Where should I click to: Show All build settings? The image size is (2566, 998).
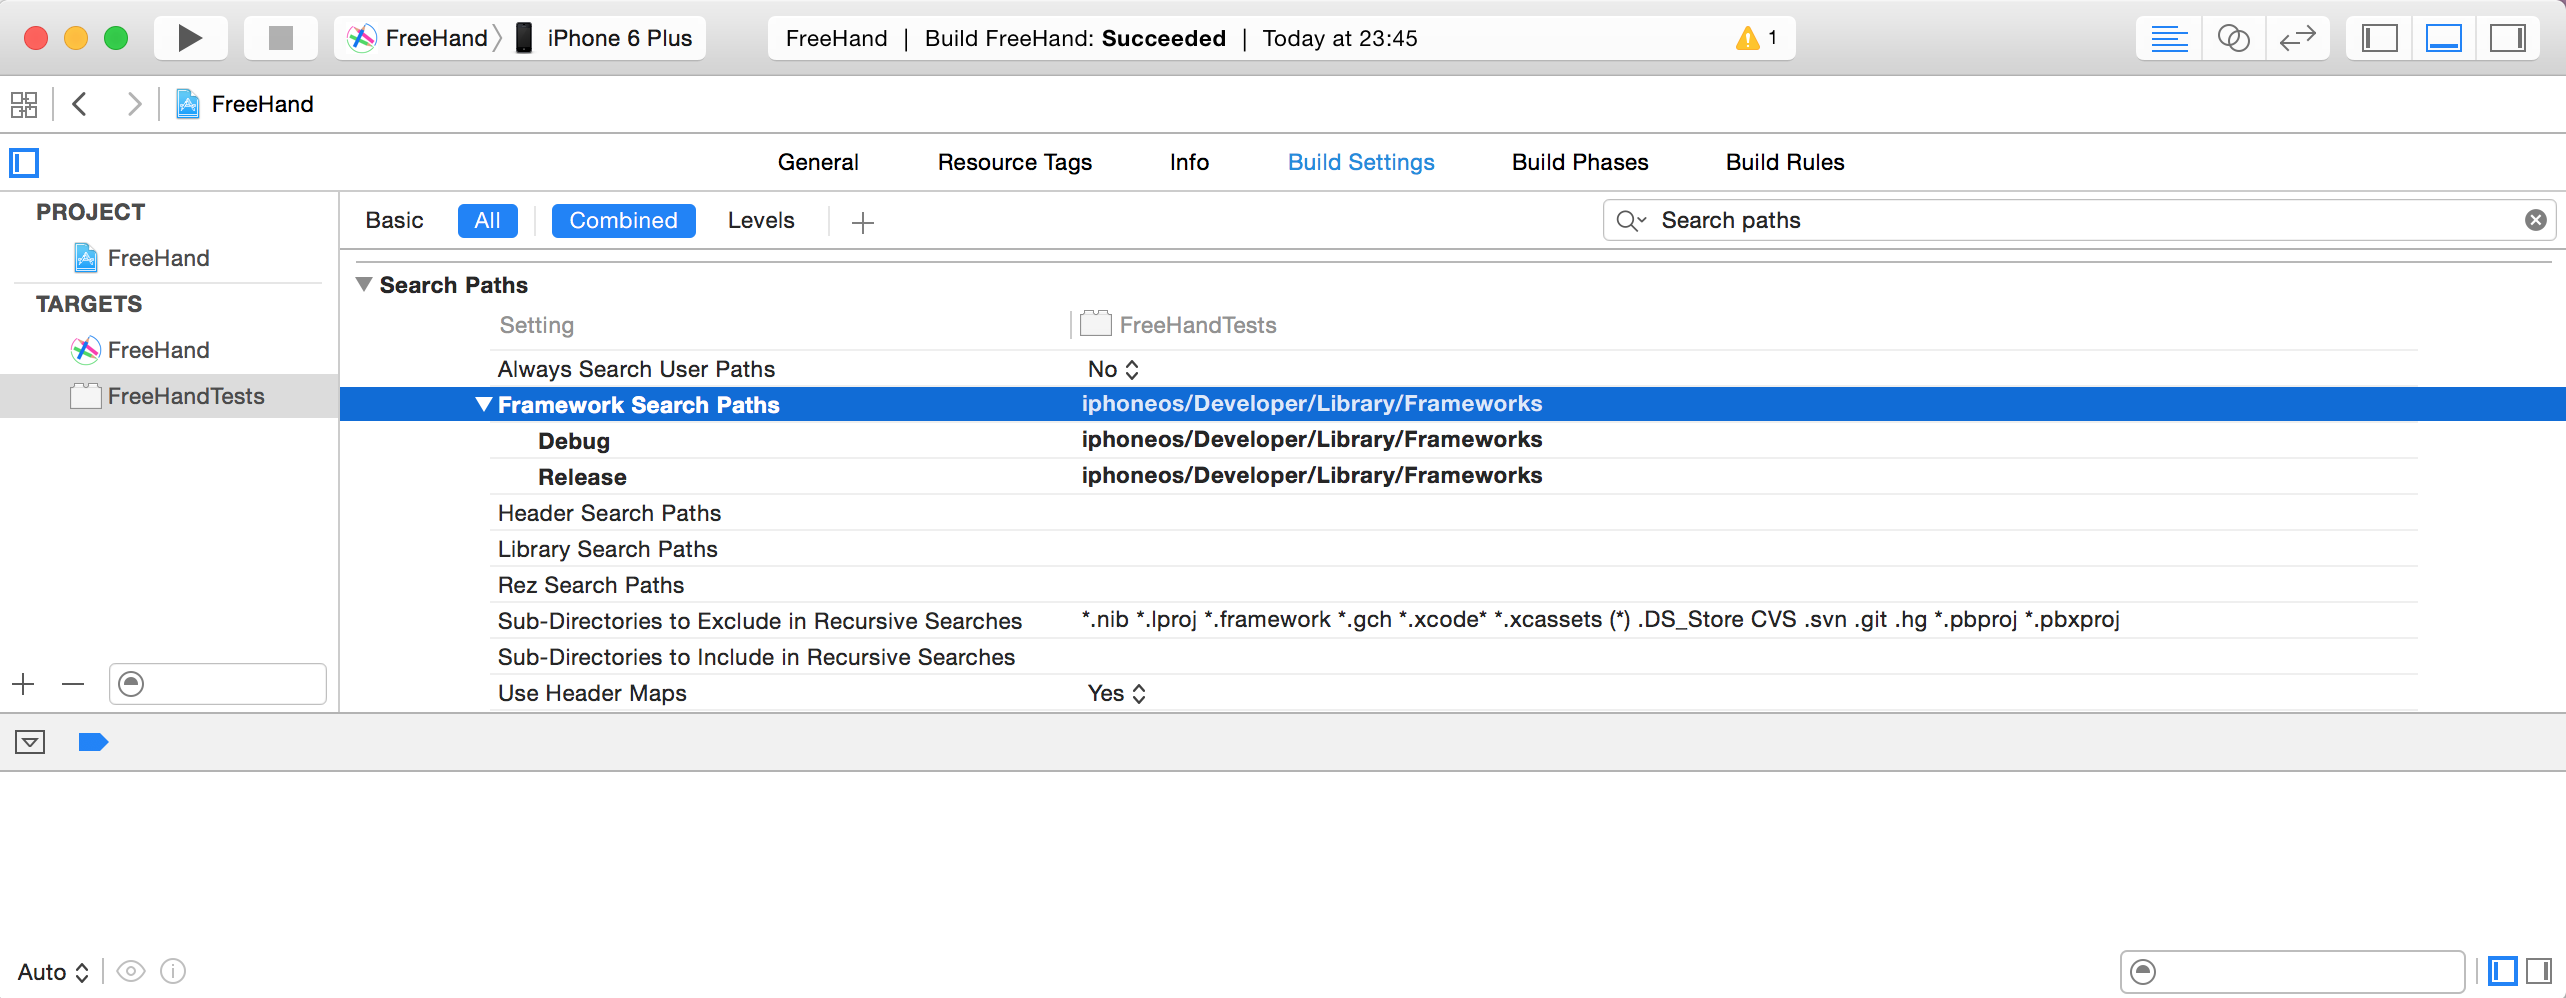pyautogui.click(x=487, y=220)
